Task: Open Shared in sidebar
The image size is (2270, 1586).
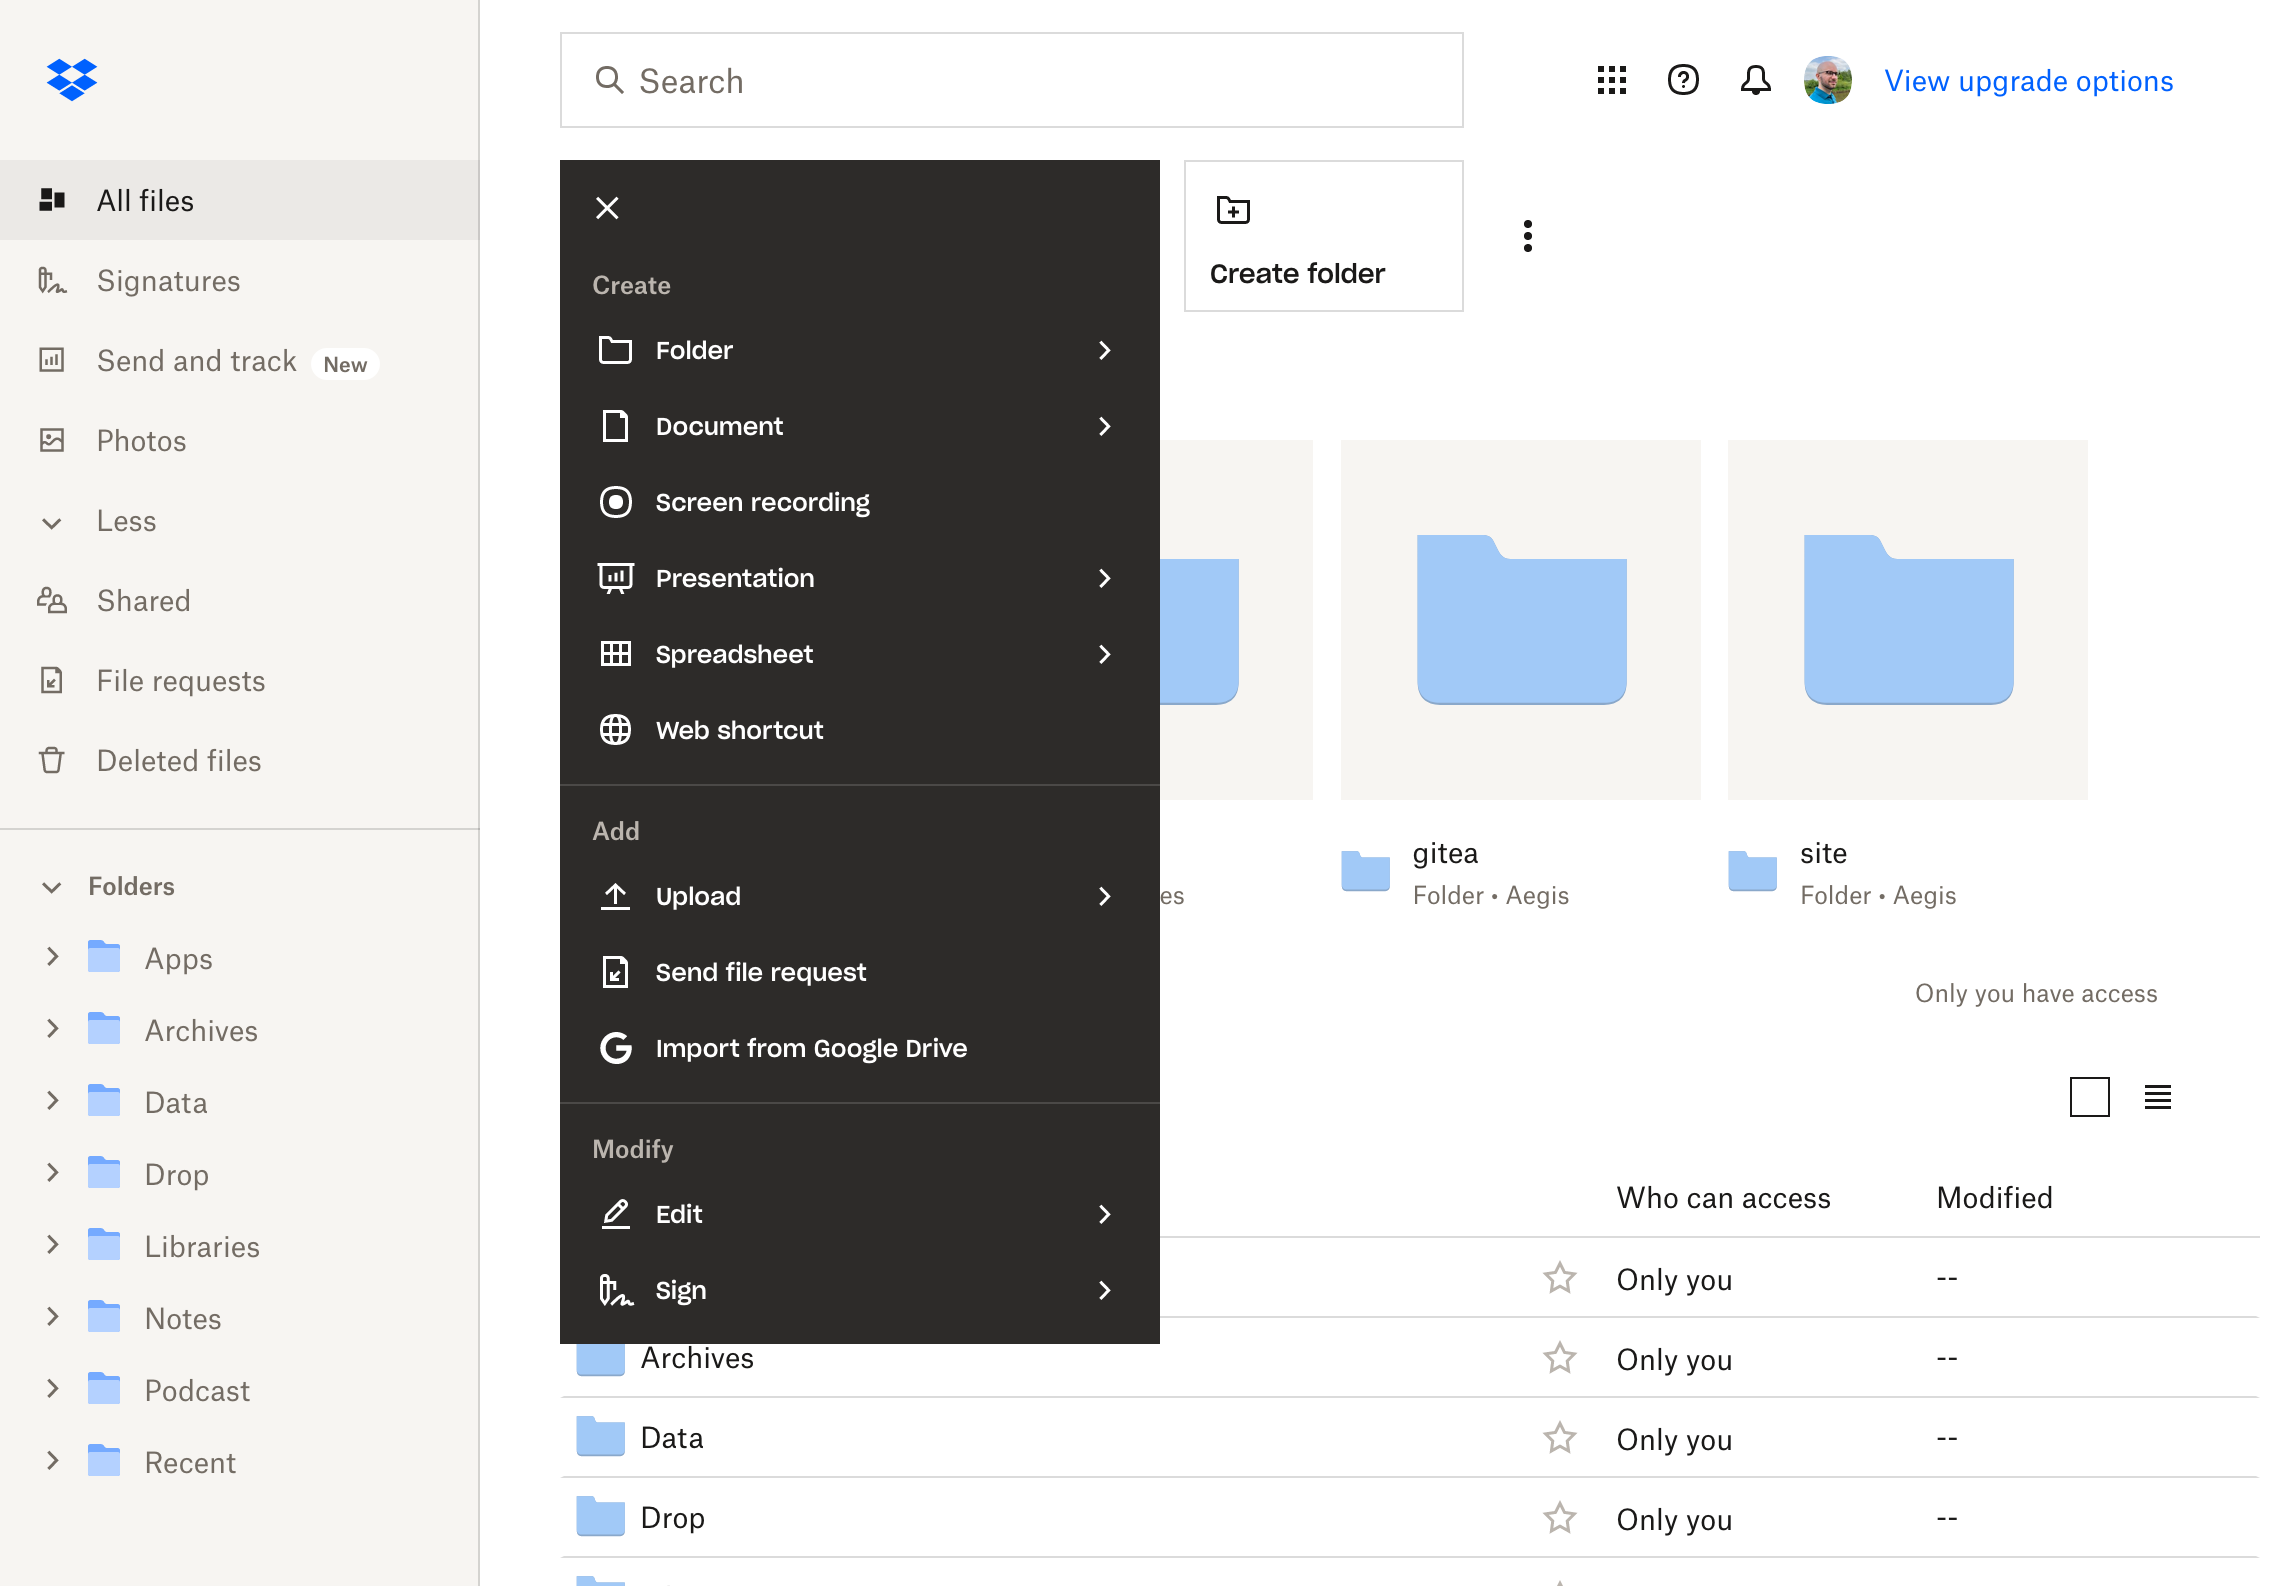Action: click(240, 600)
